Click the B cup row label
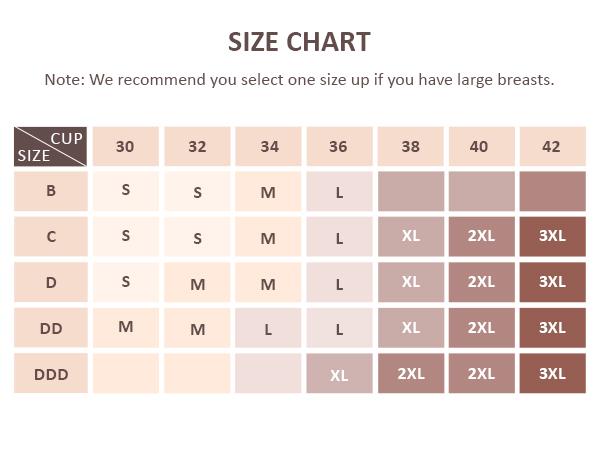 51,191
